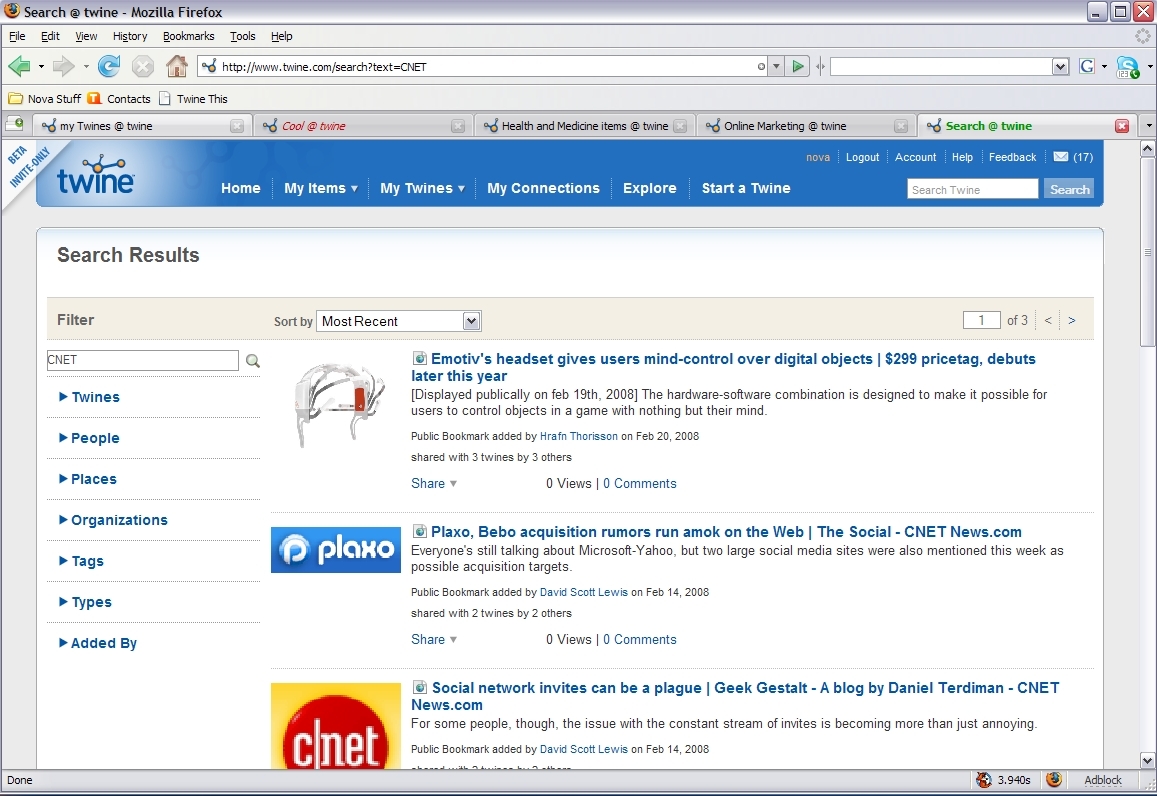1157x796 pixels.
Task: Click the Home navigation link
Action: click(241, 188)
